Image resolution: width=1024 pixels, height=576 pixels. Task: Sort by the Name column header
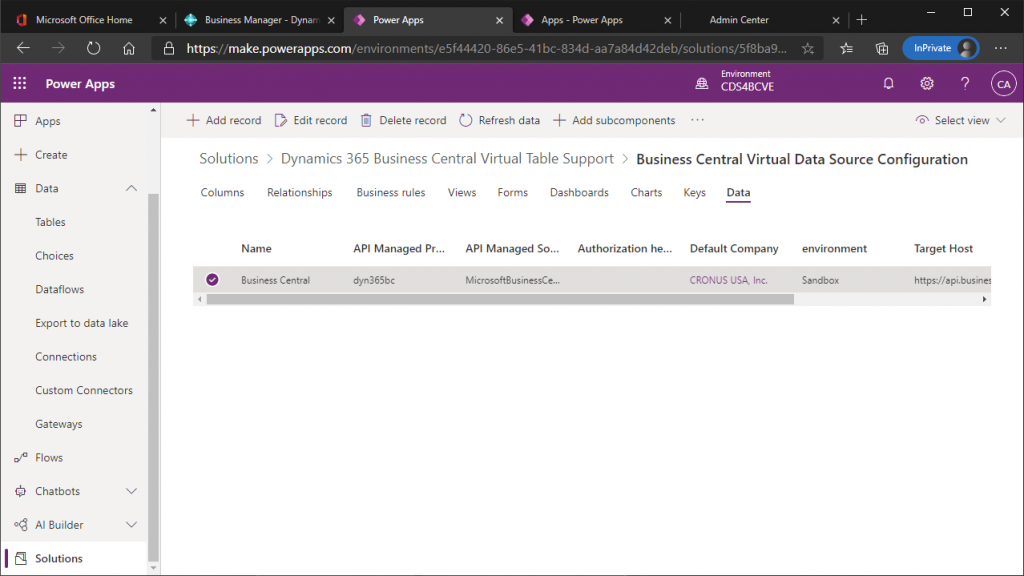pos(256,248)
